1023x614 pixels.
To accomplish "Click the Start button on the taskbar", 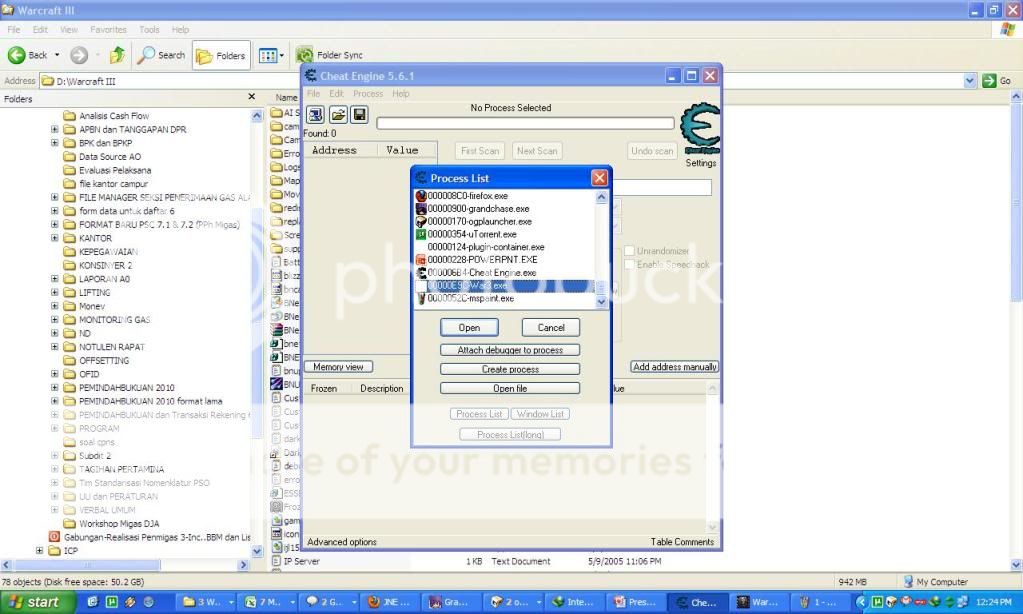I will (35, 602).
